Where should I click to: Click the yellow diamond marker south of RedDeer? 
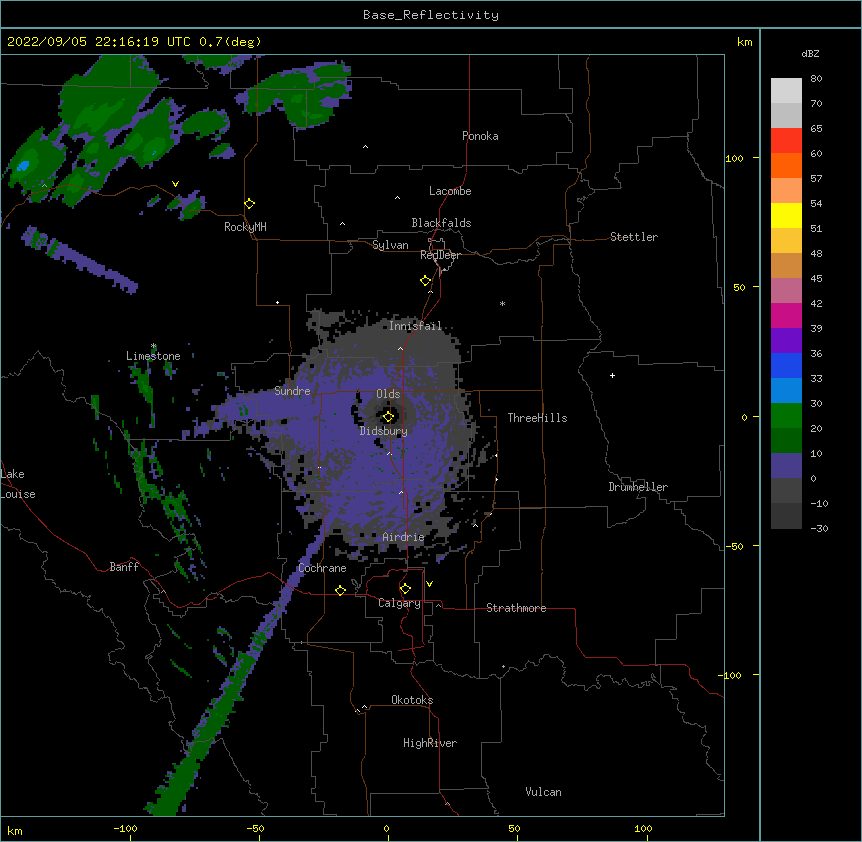426,280
